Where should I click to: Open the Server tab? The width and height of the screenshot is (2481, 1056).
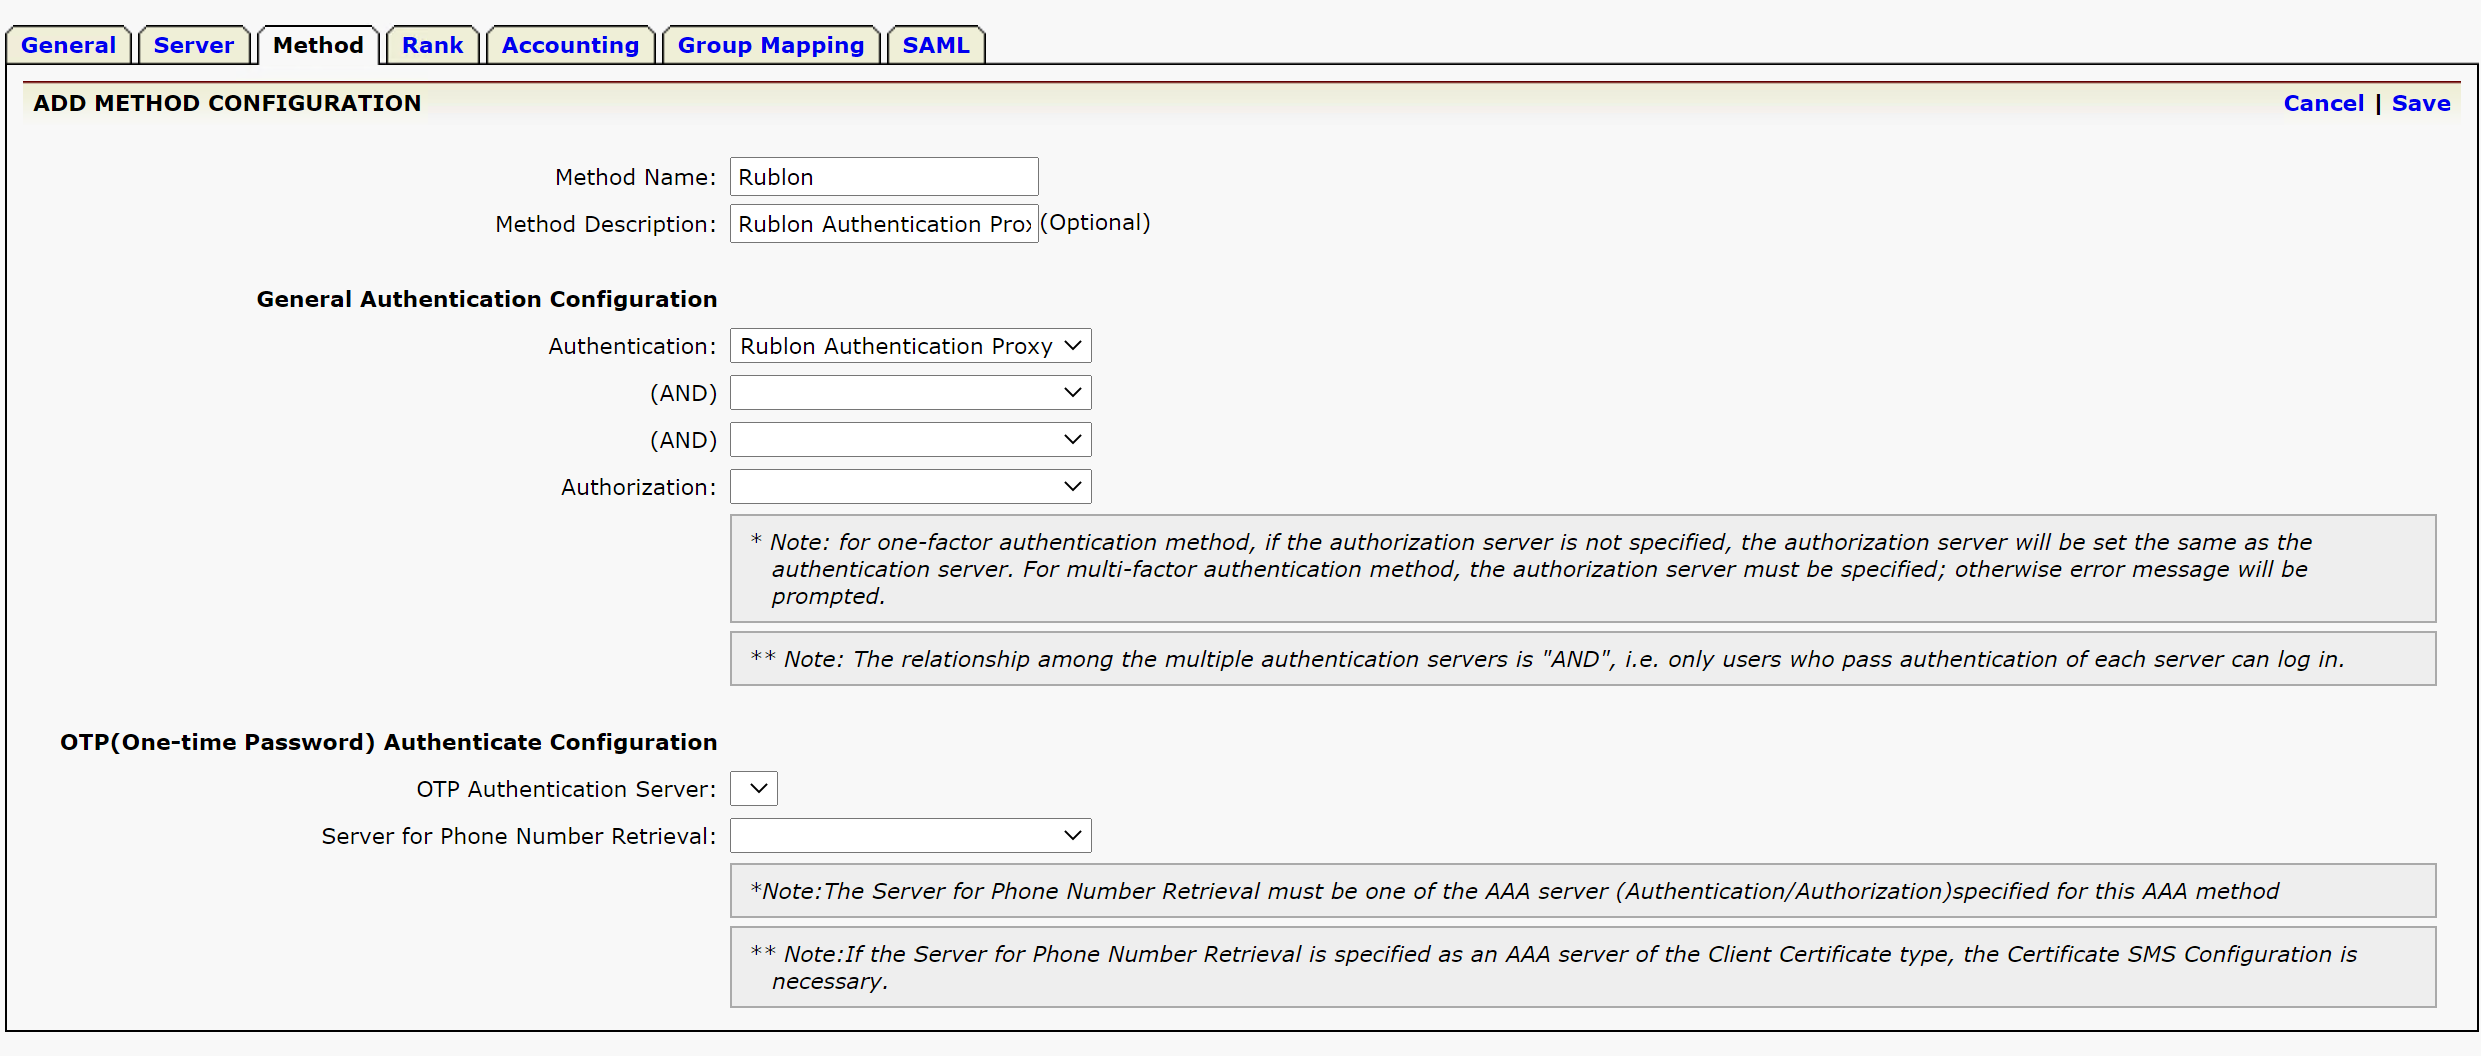point(193,45)
